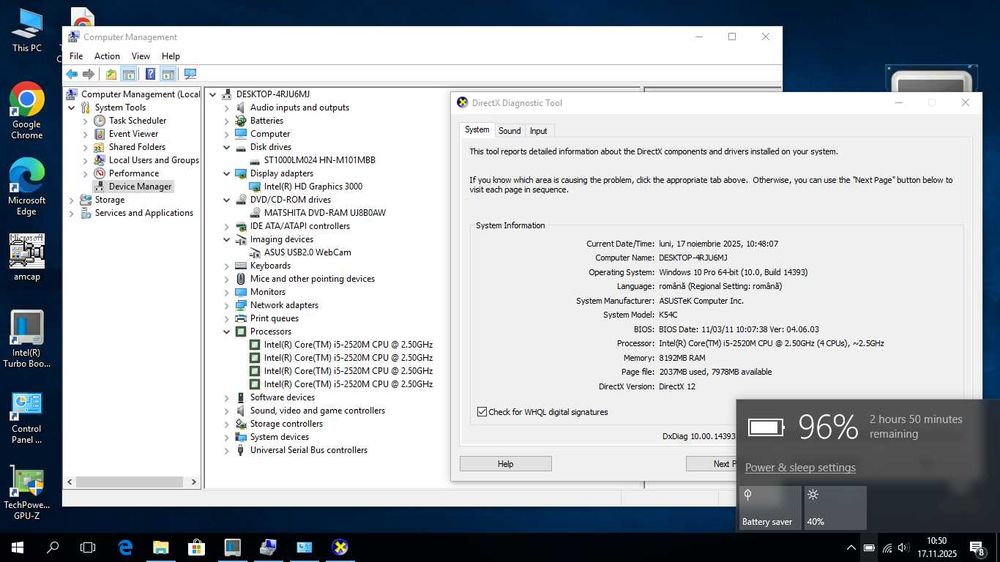Select TechPowerUp GPU-Z desktop icon

pos(27,492)
